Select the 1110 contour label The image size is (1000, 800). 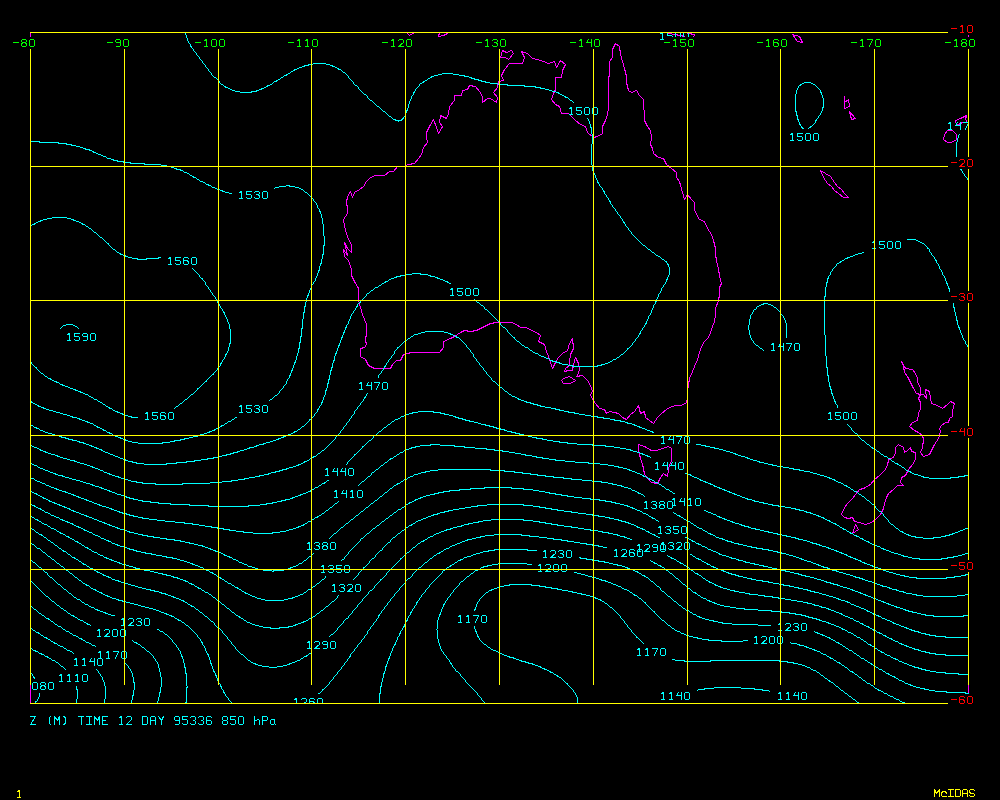click(x=73, y=678)
